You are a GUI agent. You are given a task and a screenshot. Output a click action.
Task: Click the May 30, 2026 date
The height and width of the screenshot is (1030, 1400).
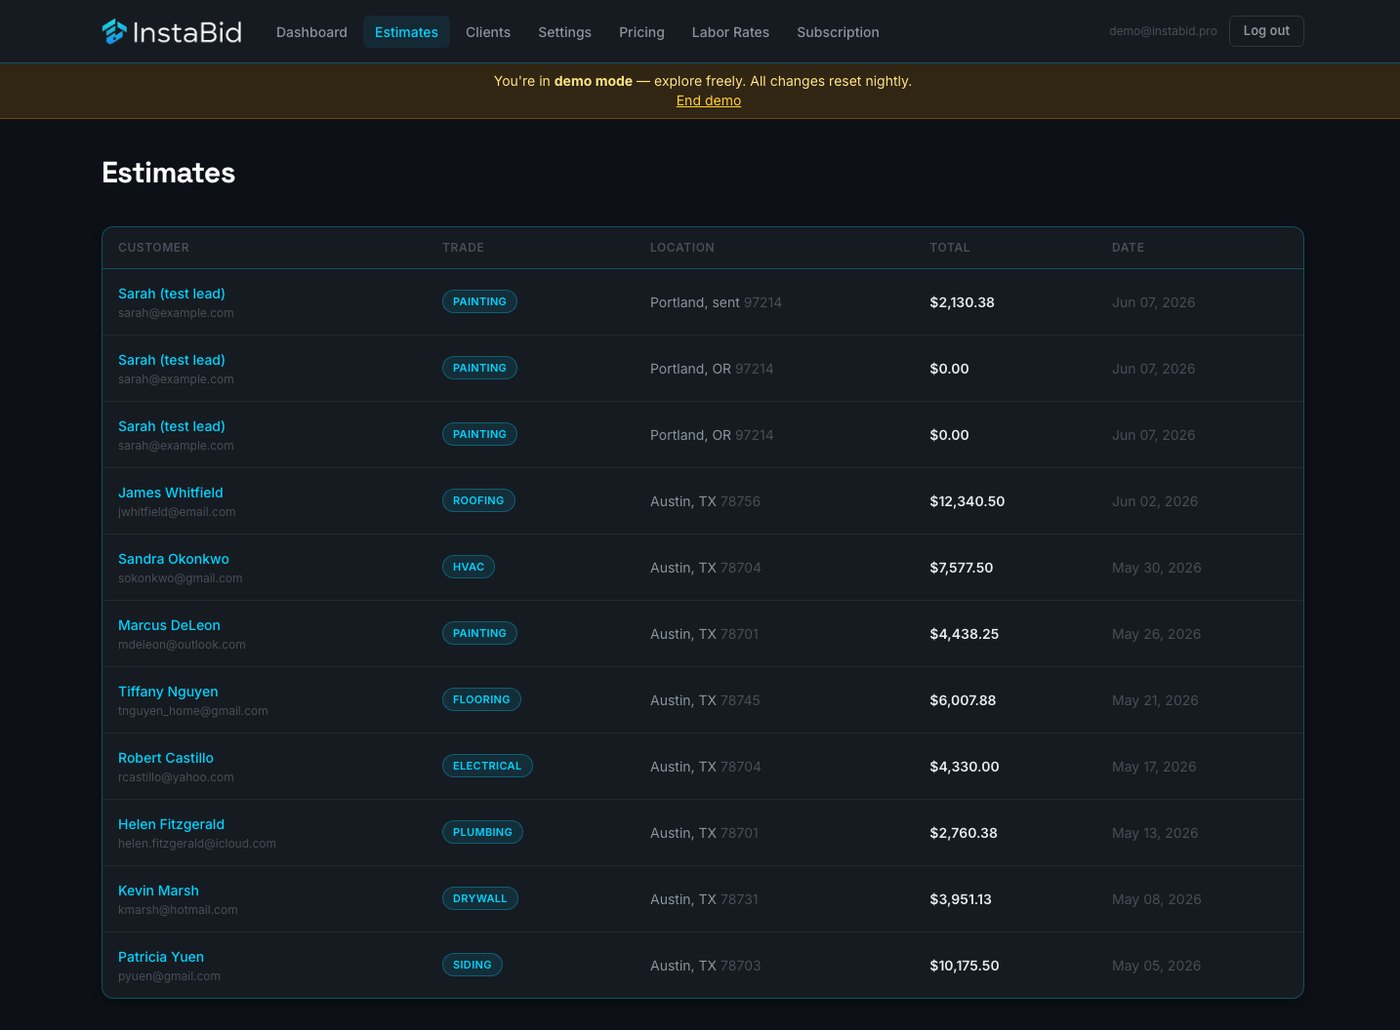pyautogui.click(x=1157, y=567)
